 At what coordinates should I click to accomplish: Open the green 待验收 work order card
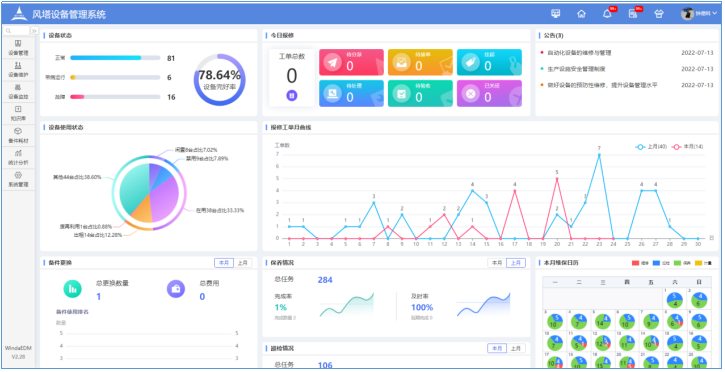click(x=420, y=93)
